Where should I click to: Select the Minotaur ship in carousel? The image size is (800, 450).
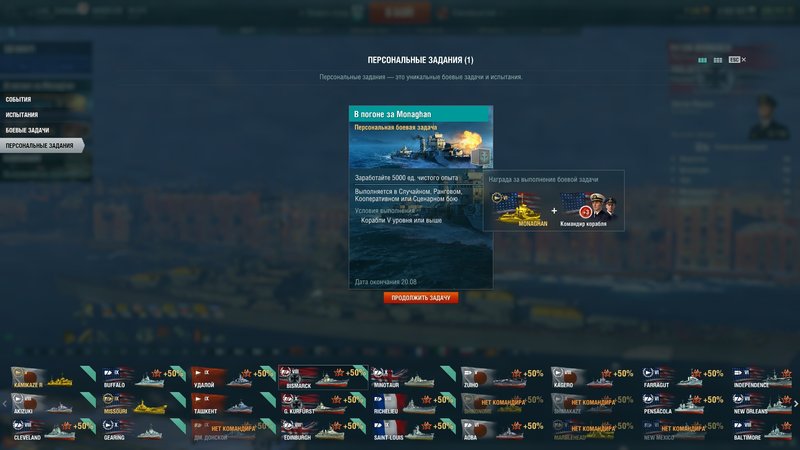pyautogui.click(x=413, y=378)
